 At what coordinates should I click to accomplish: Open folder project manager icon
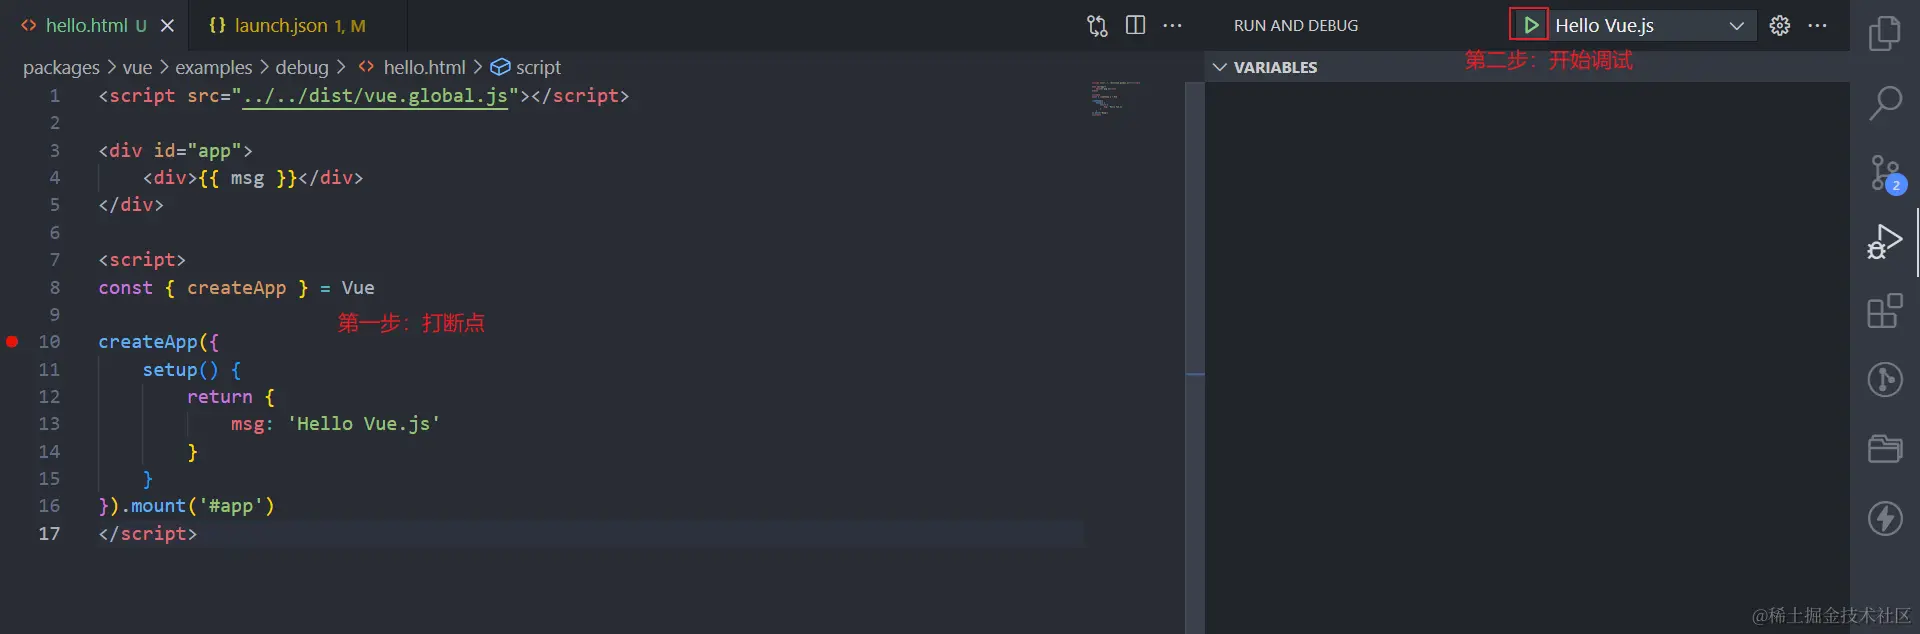click(x=1885, y=449)
